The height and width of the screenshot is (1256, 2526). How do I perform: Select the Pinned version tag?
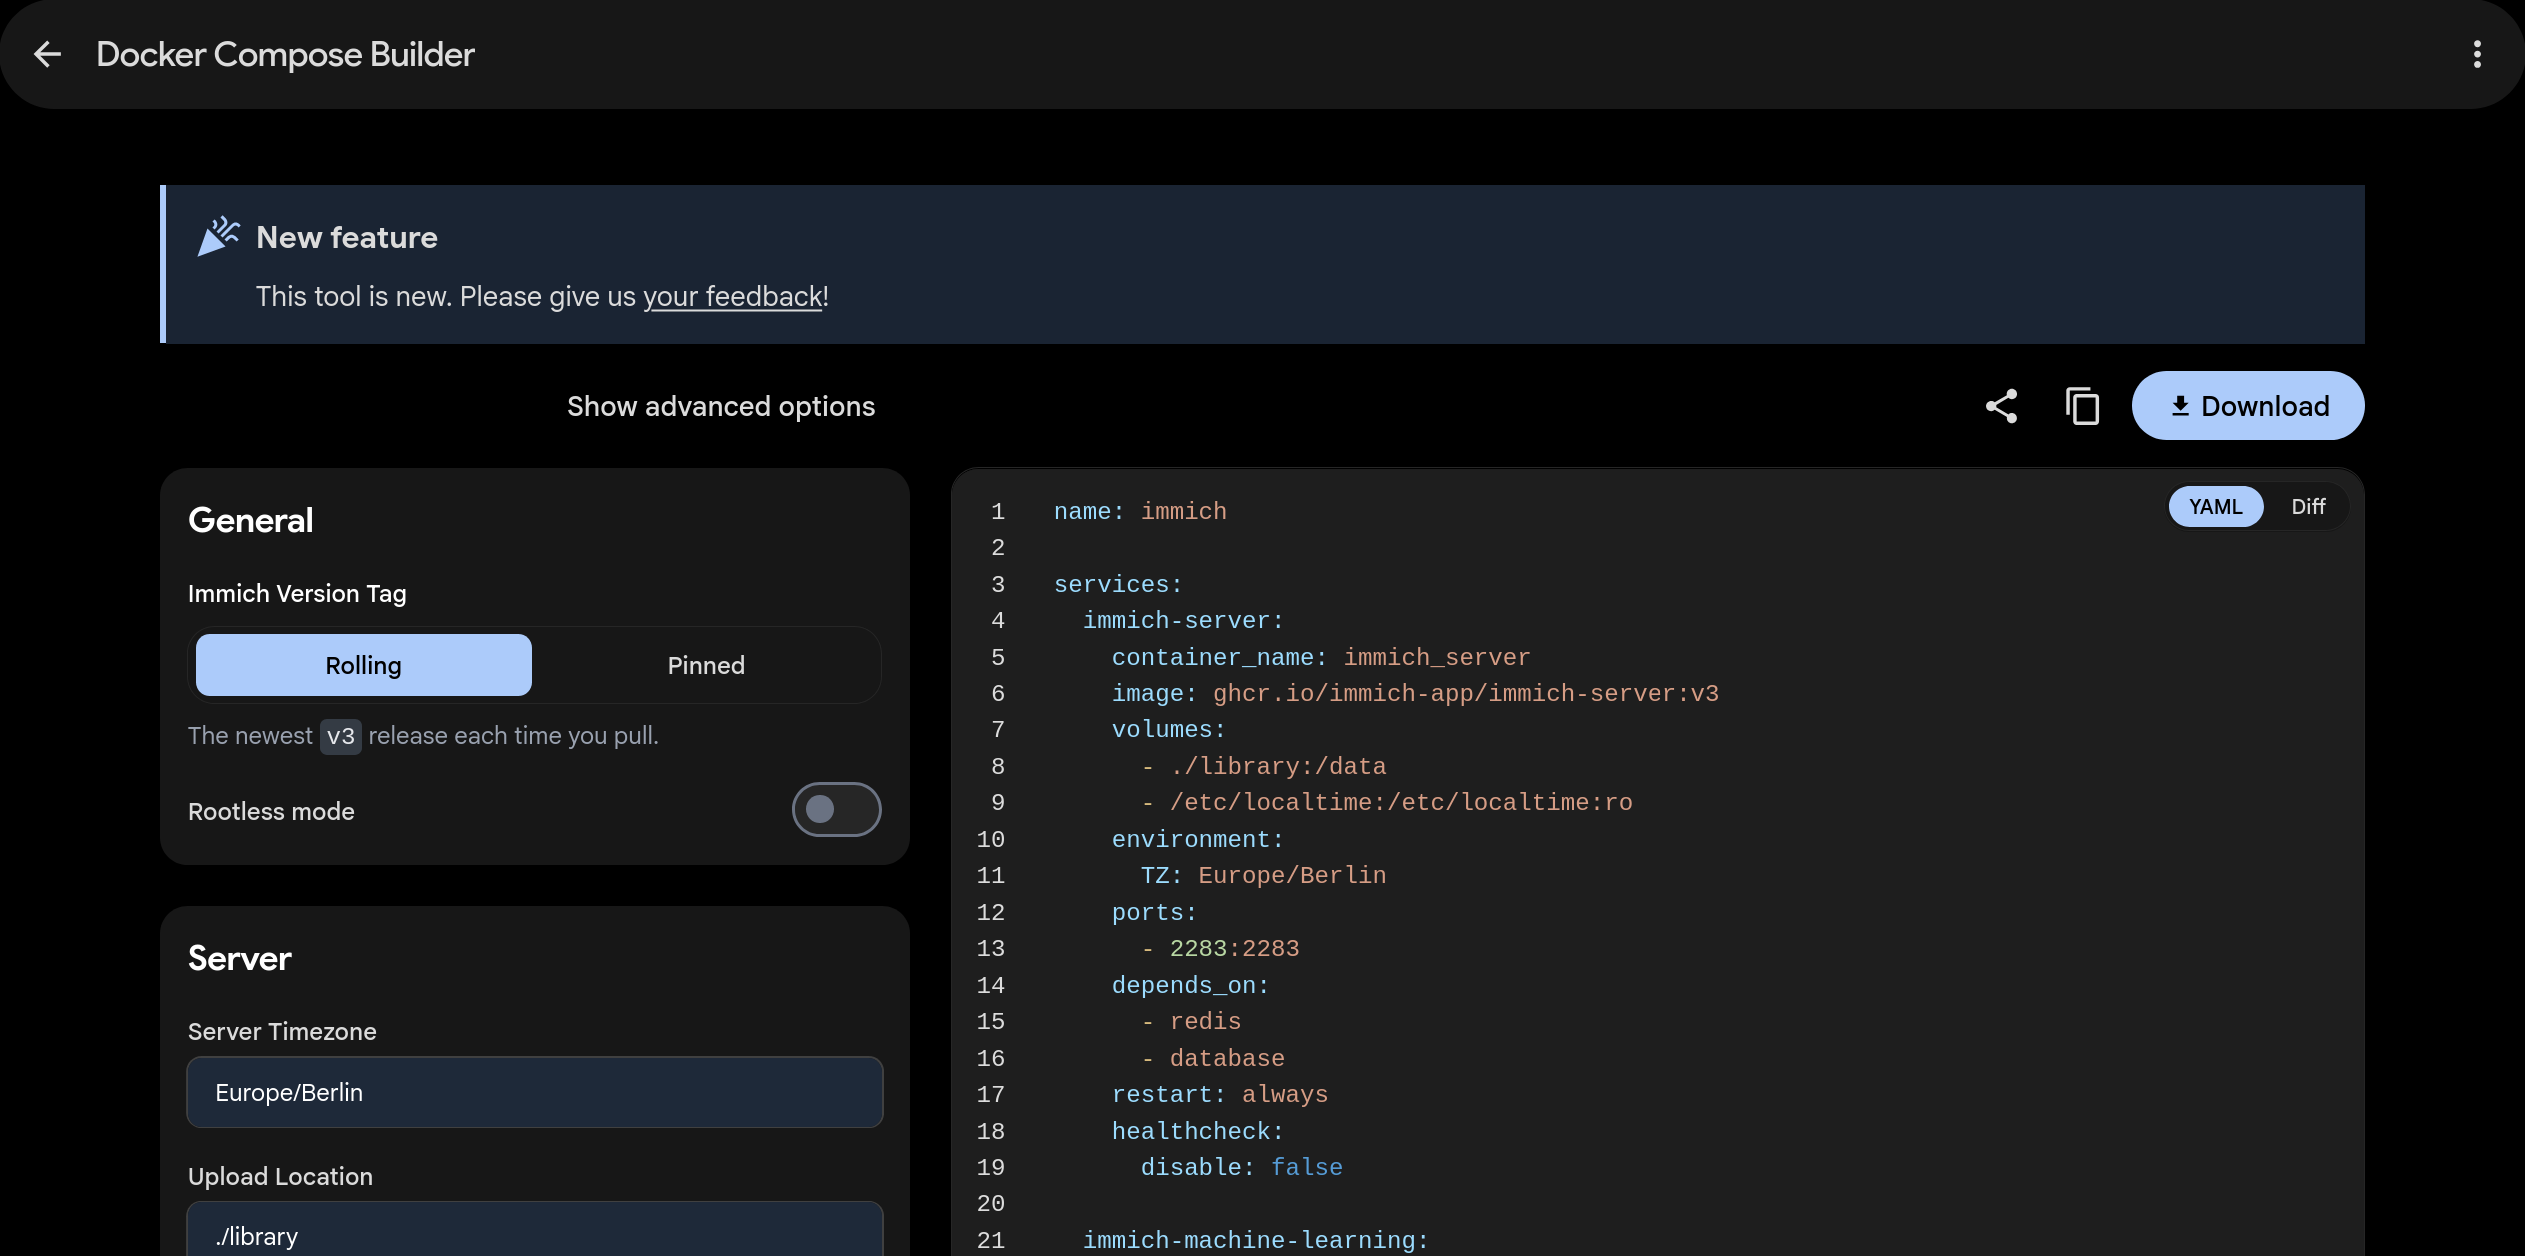pyautogui.click(x=706, y=665)
